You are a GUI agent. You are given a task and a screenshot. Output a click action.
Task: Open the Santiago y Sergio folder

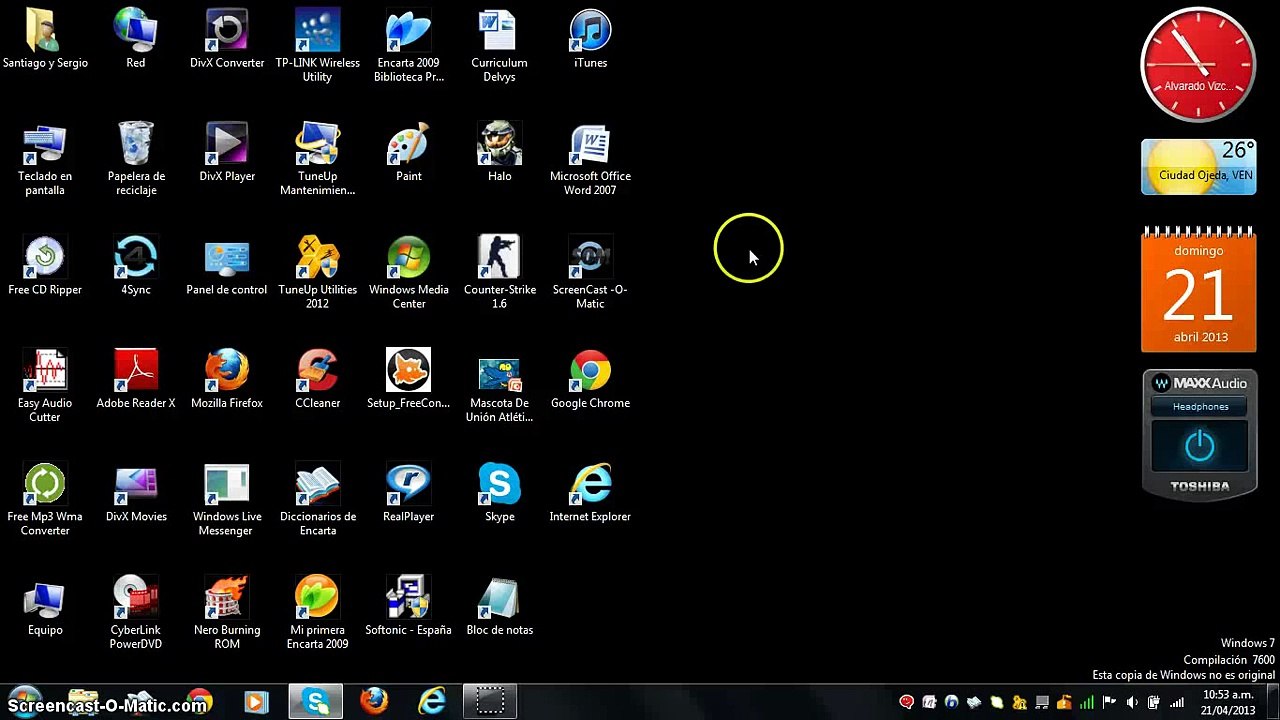pyautogui.click(x=45, y=40)
